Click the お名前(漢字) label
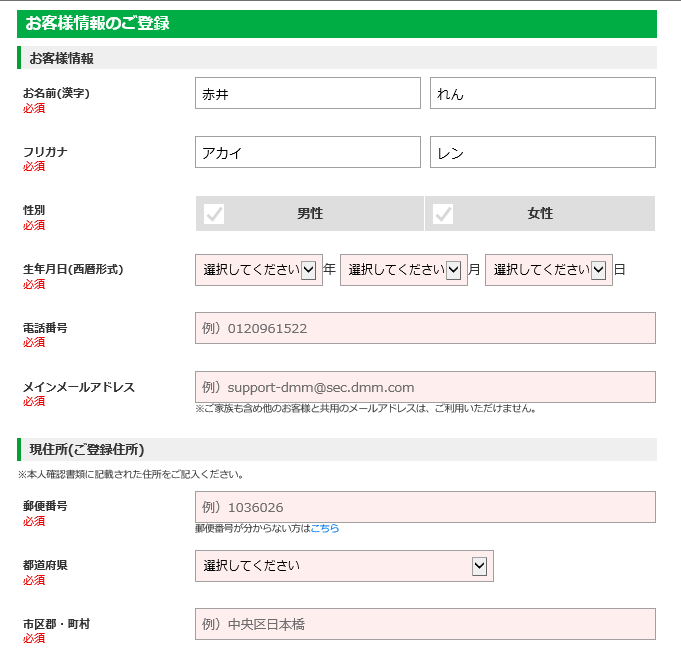The image size is (681, 651). coord(56,93)
